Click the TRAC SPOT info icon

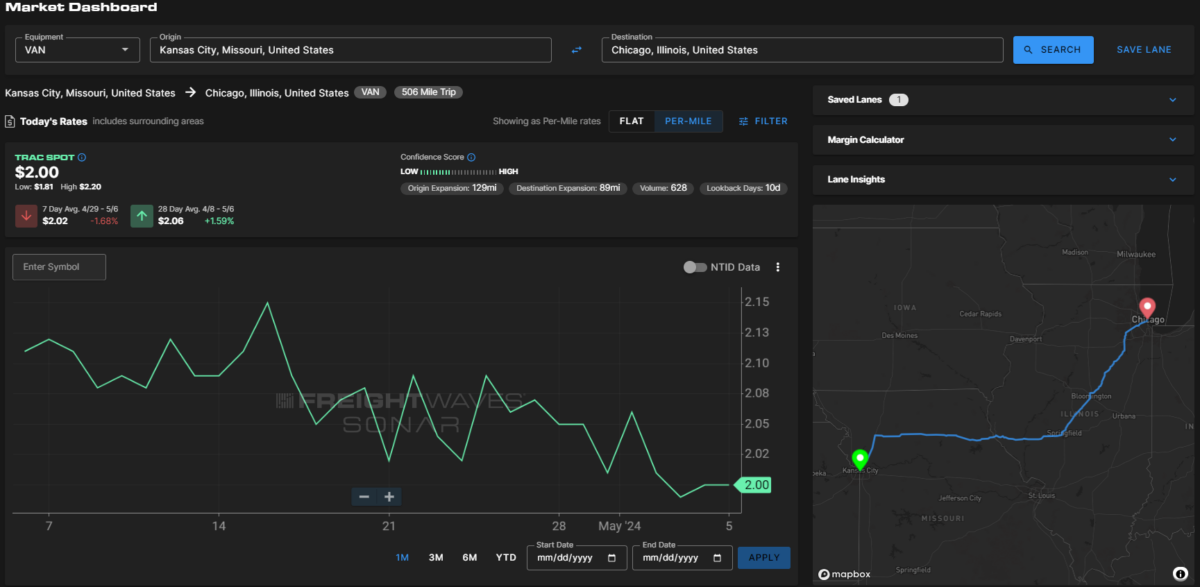pos(82,157)
